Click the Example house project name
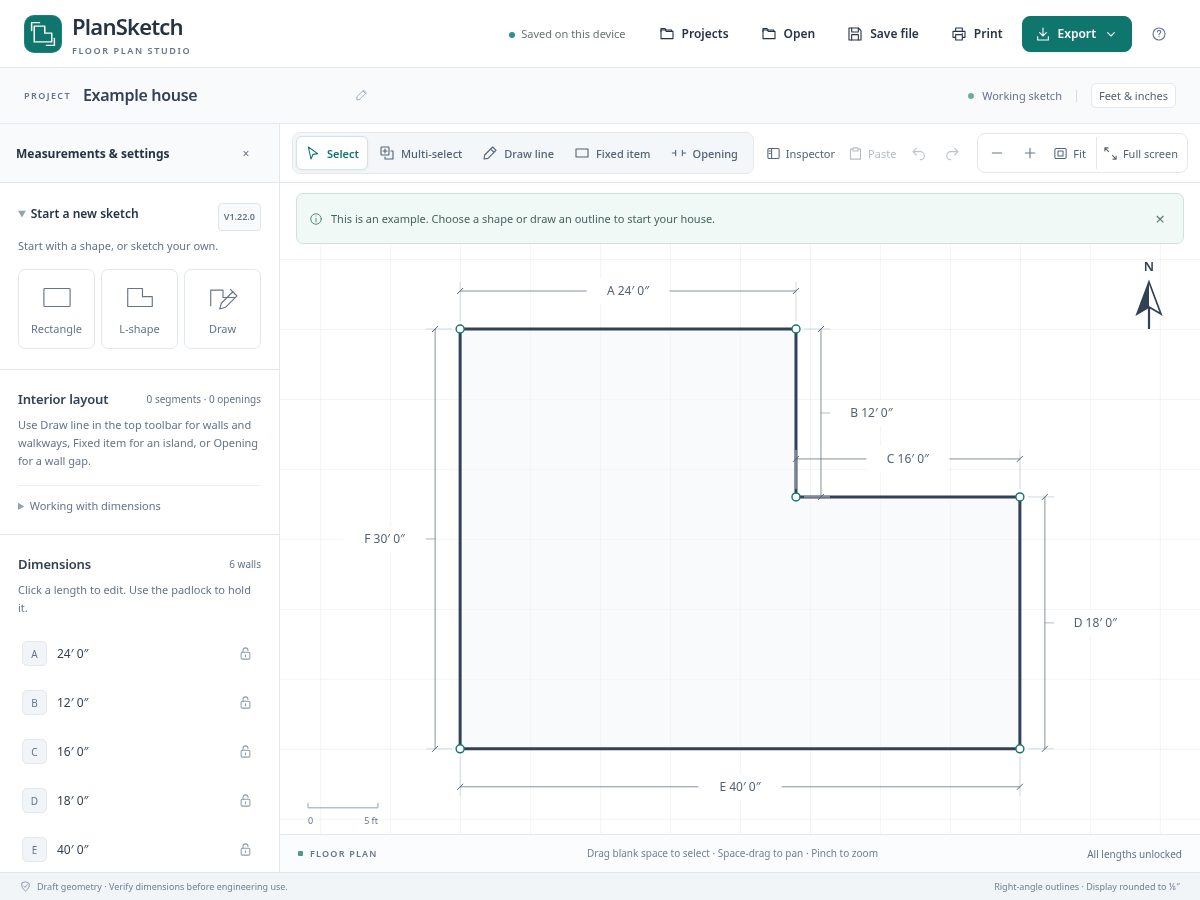This screenshot has height=900, width=1200. [140, 95]
